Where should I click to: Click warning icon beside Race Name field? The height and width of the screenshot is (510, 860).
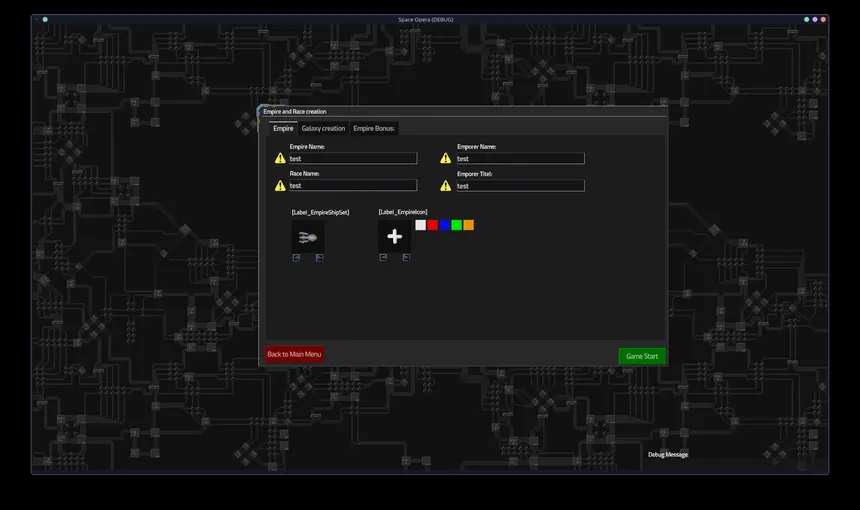pyautogui.click(x=280, y=185)
